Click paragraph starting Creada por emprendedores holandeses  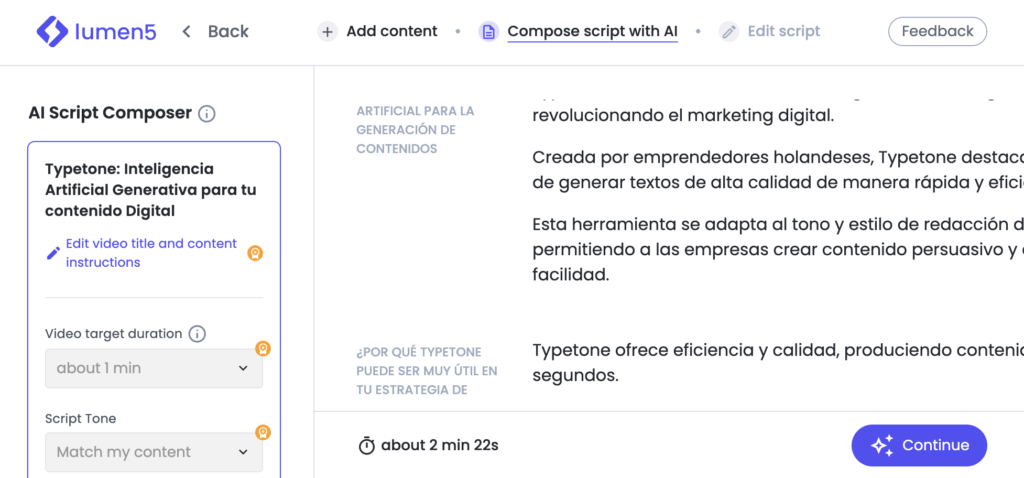pyautogui.click(x=778, y=171)
